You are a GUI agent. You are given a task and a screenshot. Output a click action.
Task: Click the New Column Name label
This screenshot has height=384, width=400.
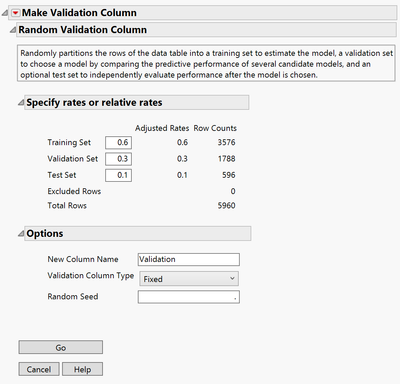pyautogui.click(x=83, y=259)
